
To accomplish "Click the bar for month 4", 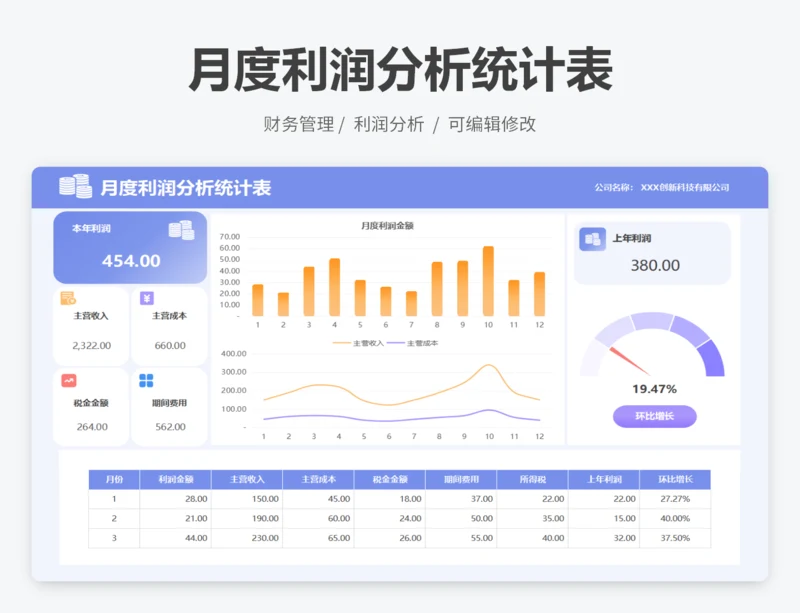I will [x=334, y=287].
